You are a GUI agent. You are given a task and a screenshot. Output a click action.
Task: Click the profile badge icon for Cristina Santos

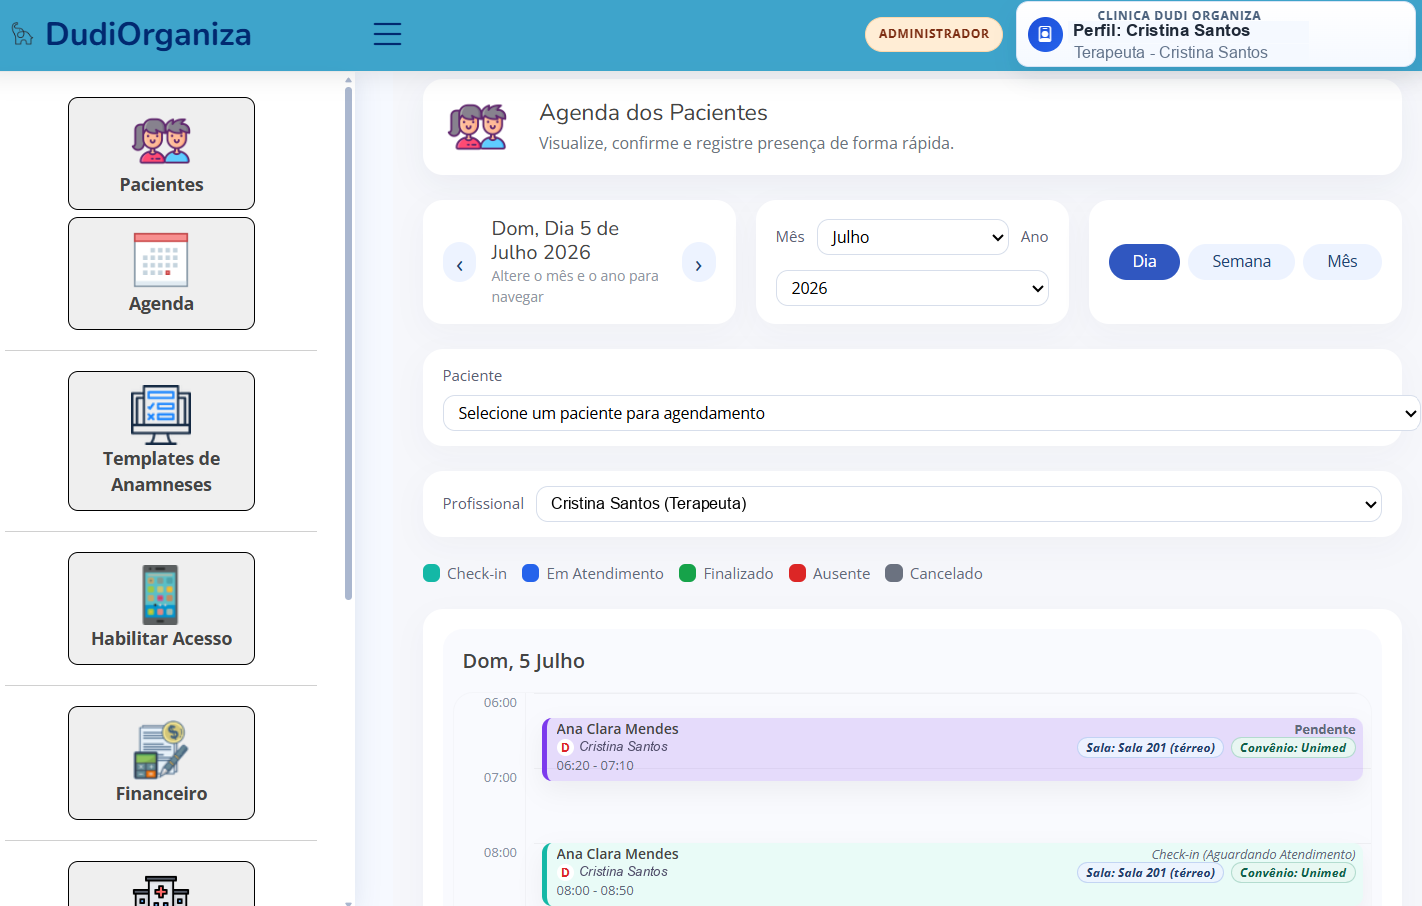pyautogui.click(x=1045, y=34)
